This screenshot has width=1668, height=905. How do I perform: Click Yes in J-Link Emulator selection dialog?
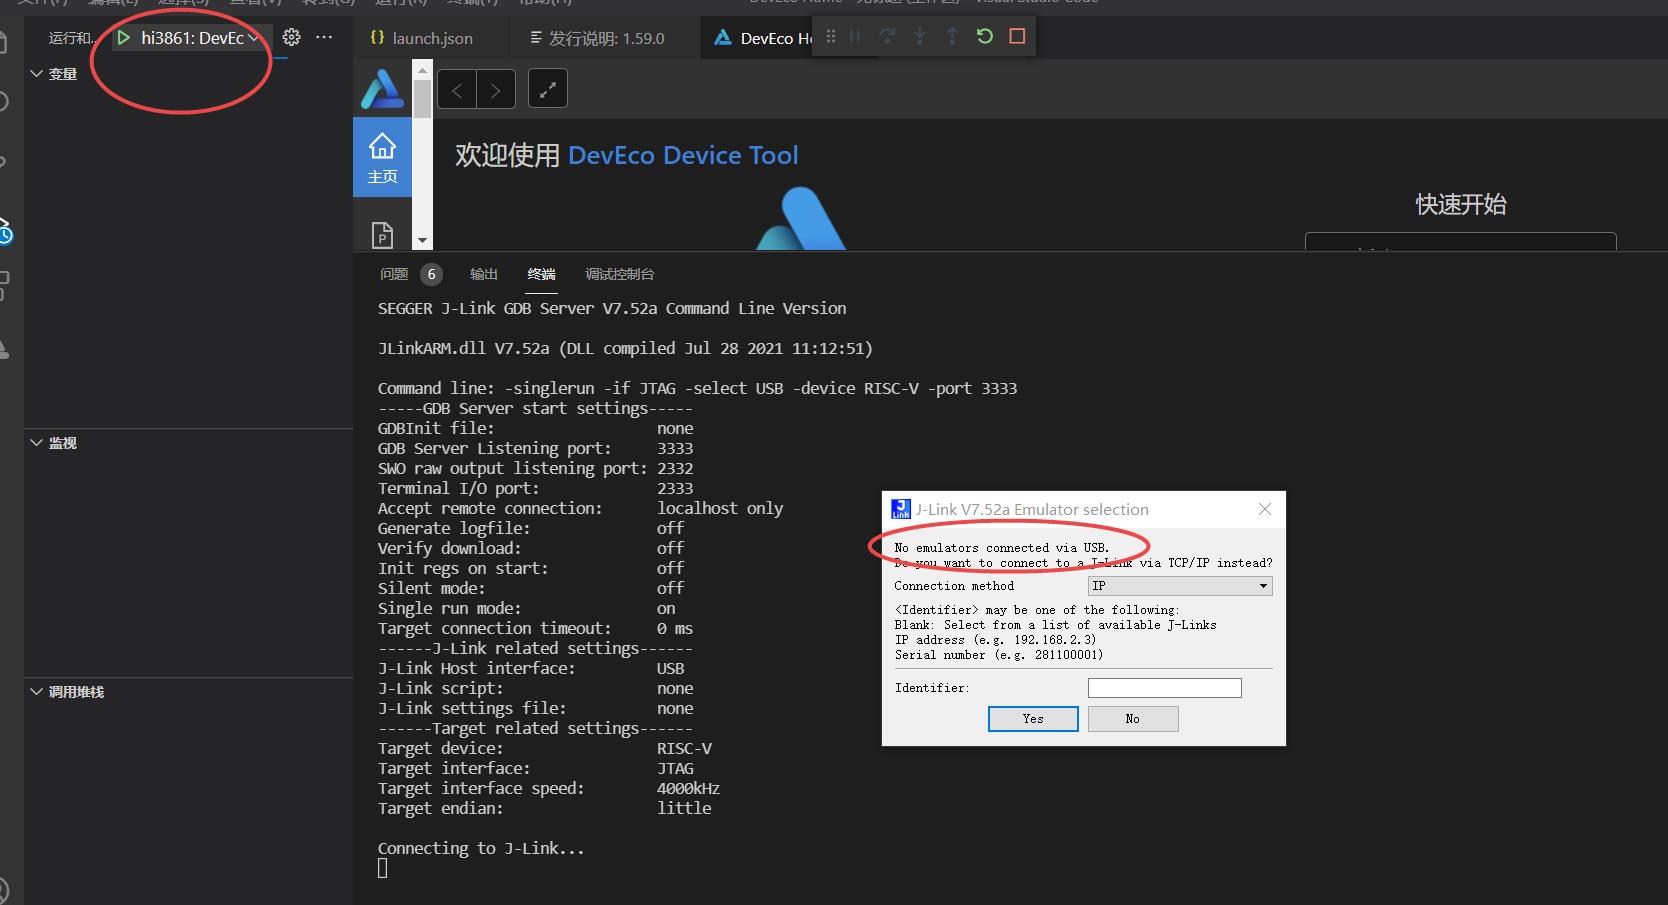pos(1033,719)
